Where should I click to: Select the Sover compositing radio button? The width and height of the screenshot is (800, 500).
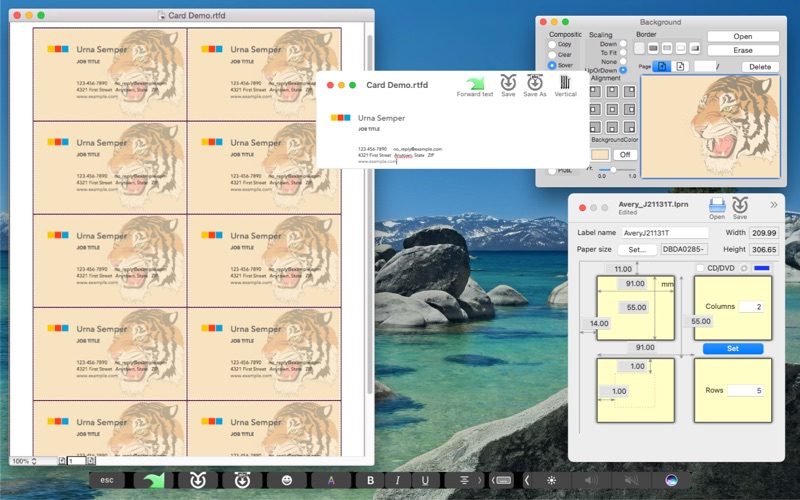coord(552,65)
